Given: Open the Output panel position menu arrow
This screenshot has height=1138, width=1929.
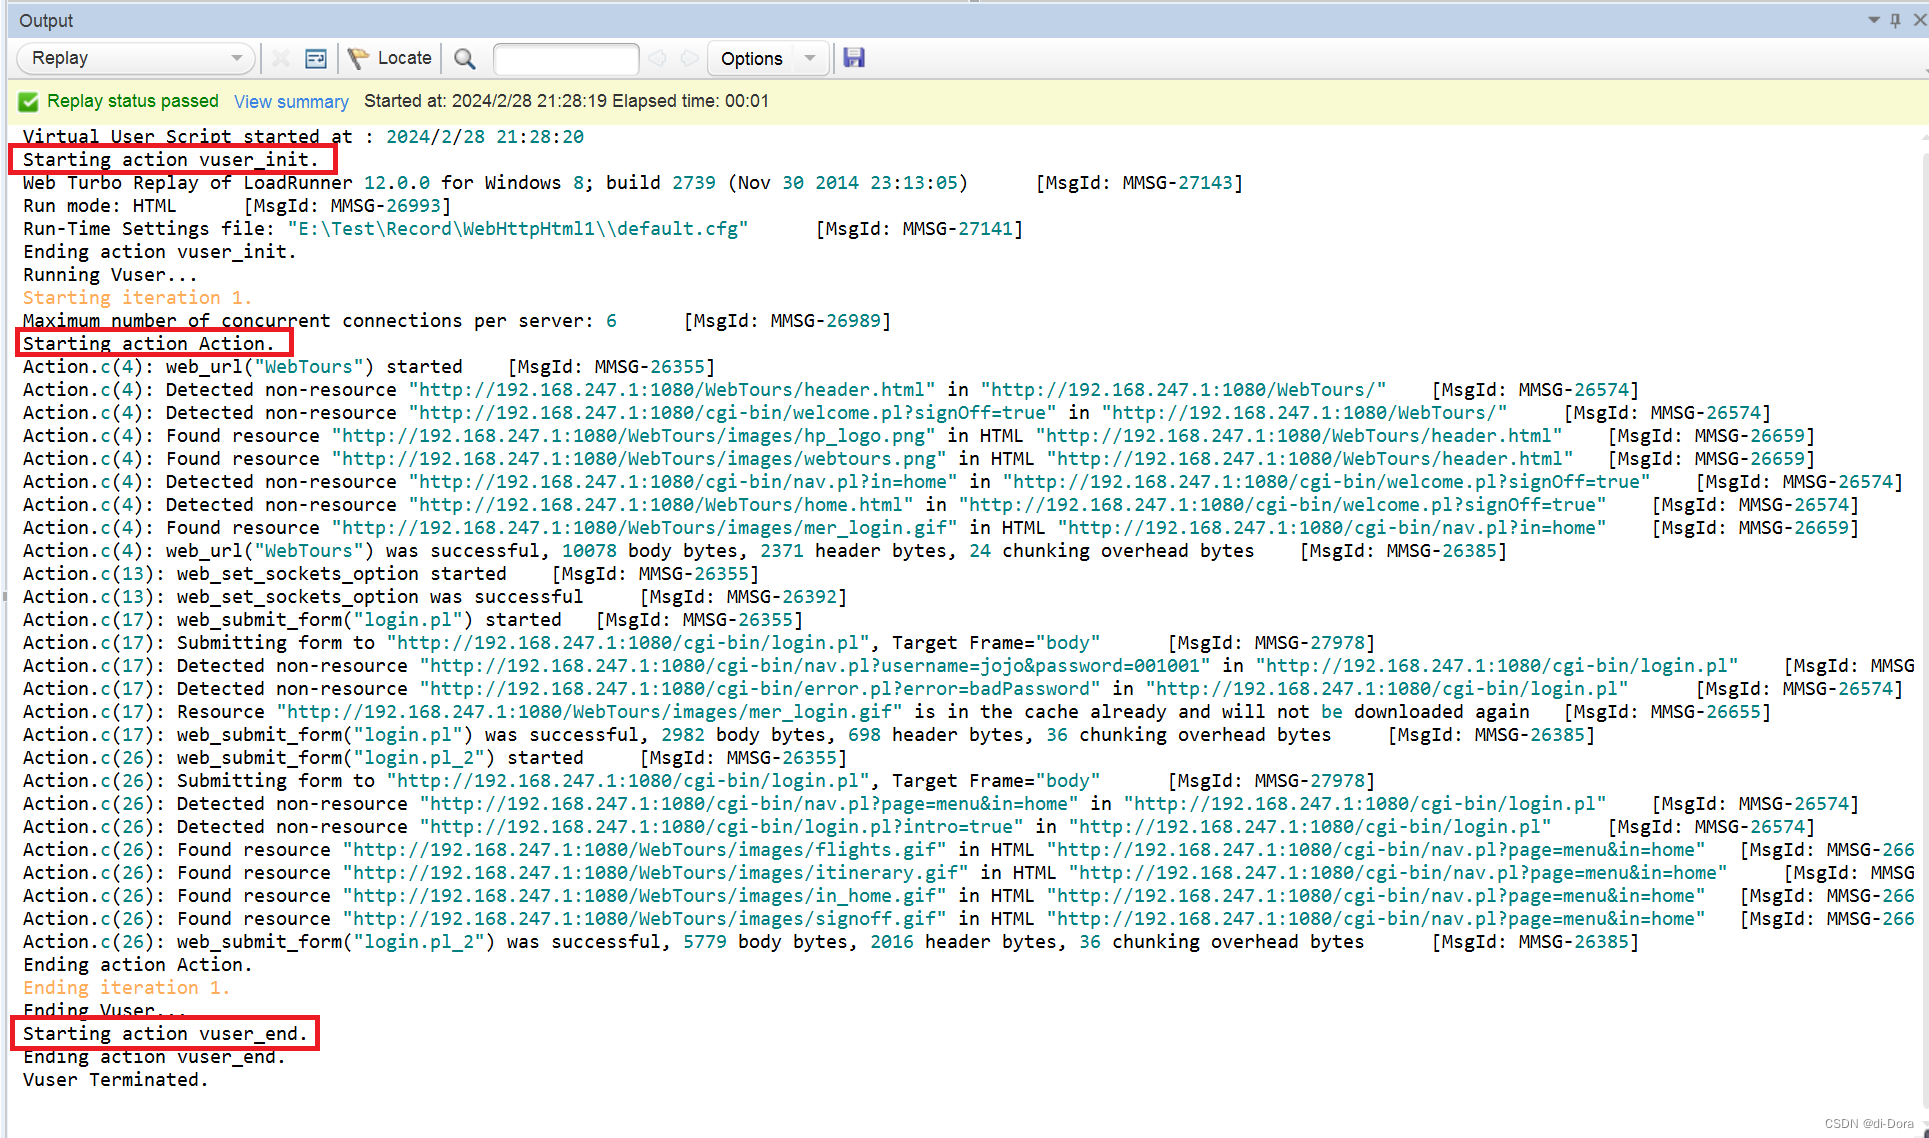Looking at the screenshot, I should click(1873, 20).
